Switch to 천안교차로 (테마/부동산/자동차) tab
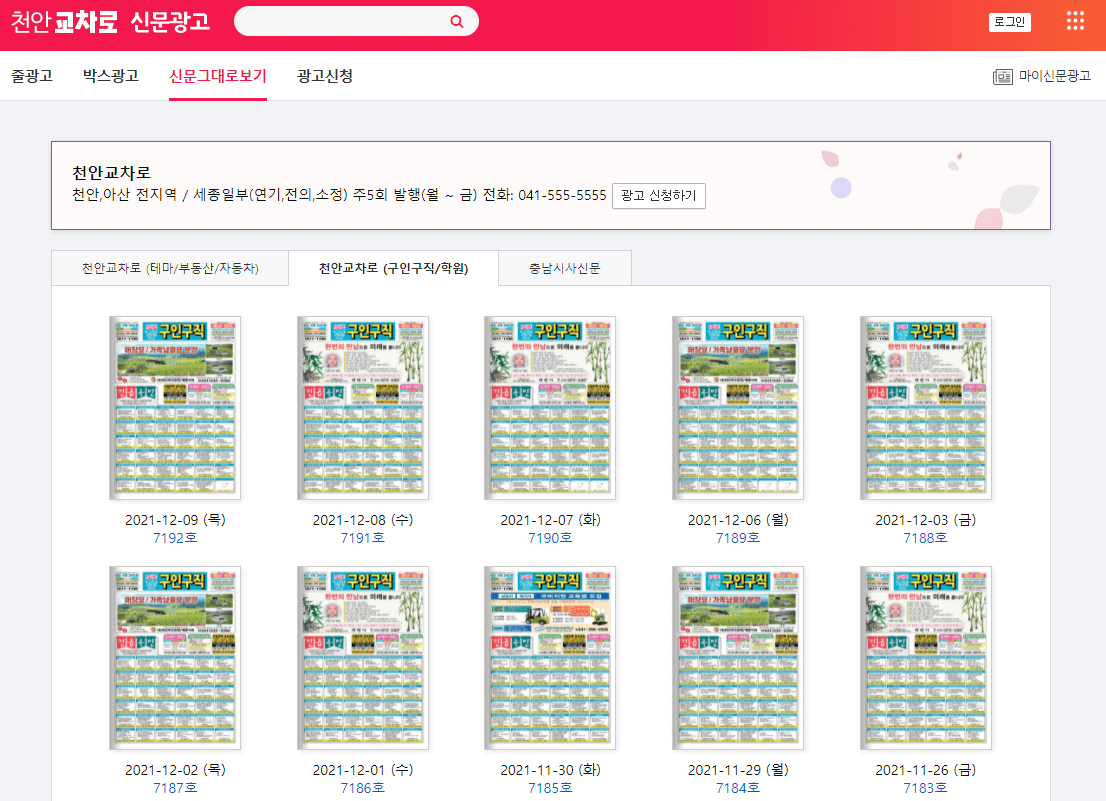This screenshot has width=1106, height=801. pos(170,268)
